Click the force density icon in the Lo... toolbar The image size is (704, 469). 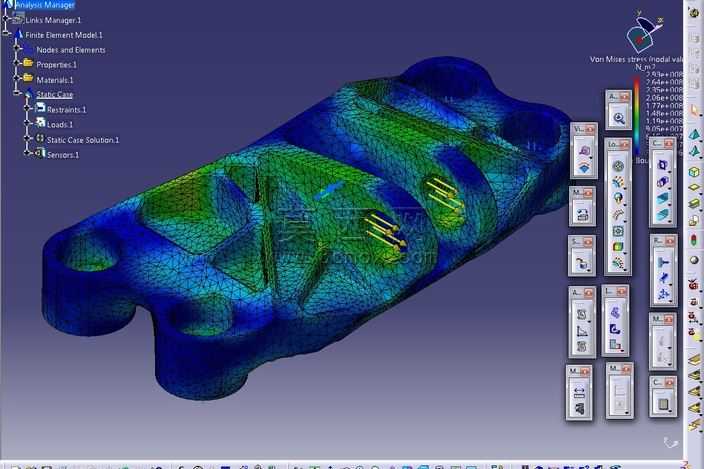(x=618, y=215)
